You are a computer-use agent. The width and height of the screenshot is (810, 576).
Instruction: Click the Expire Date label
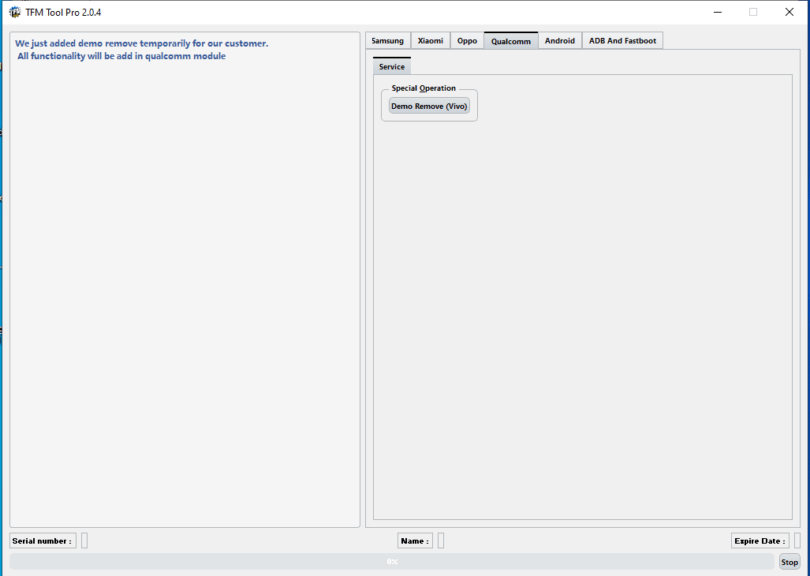coord(759,541)
